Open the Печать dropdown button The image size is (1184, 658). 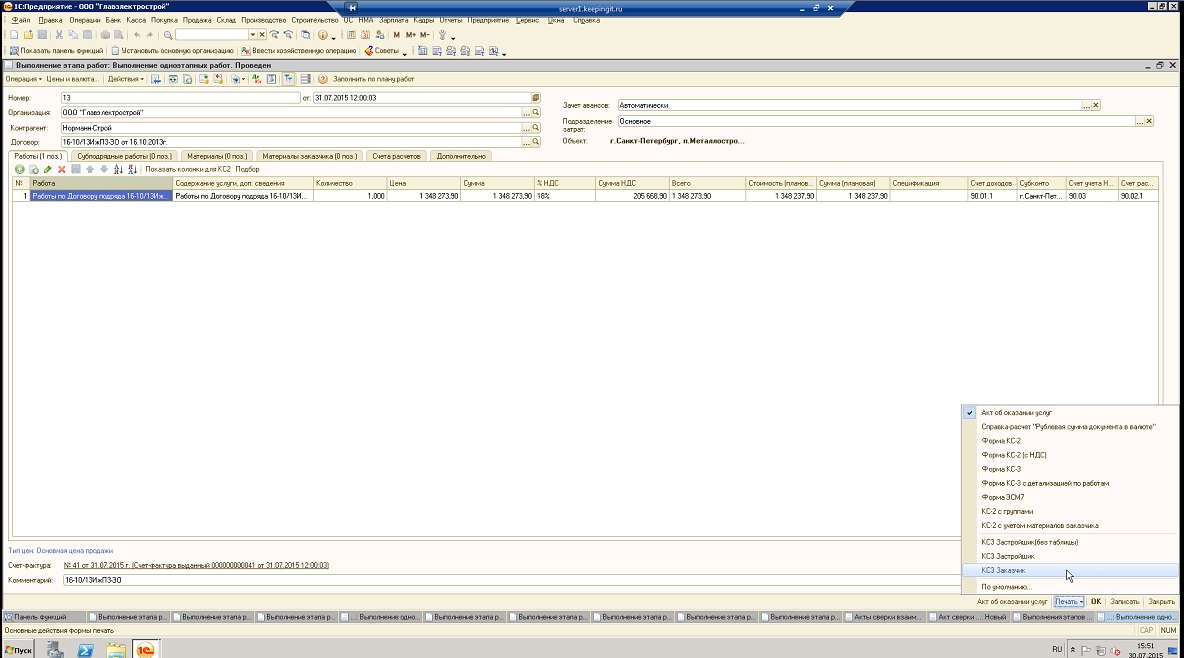pos(1069,602)
